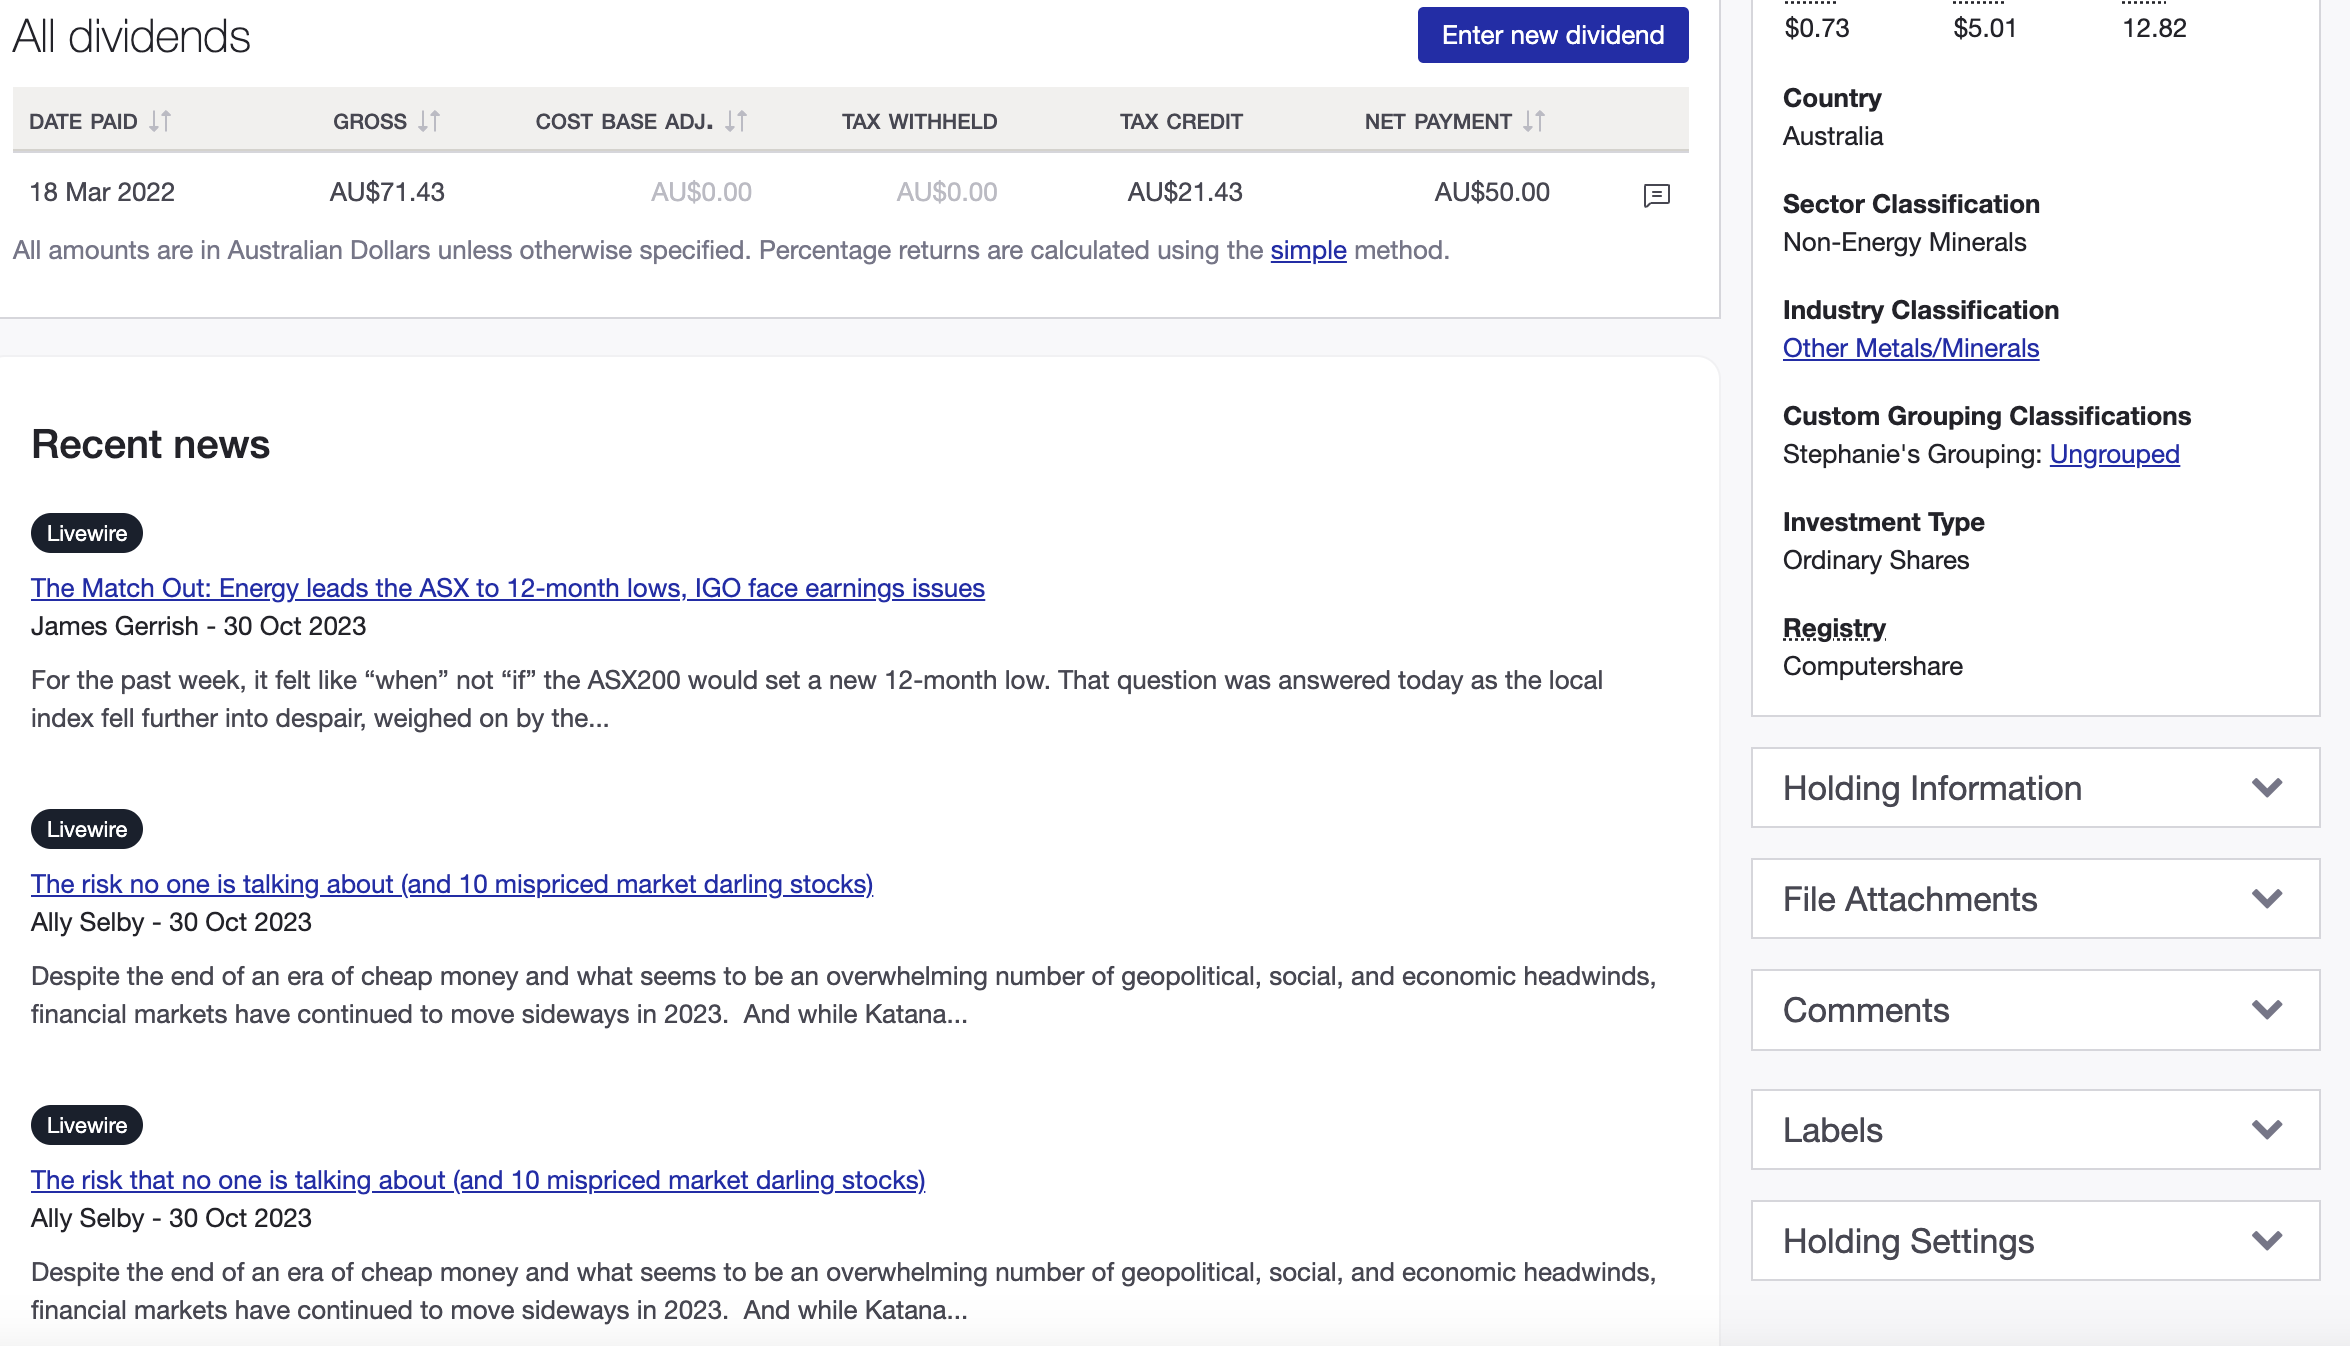Open 'The risk no one is talking about' article
Viewport: 2350px width, 1346px height.
coord(451,884)
